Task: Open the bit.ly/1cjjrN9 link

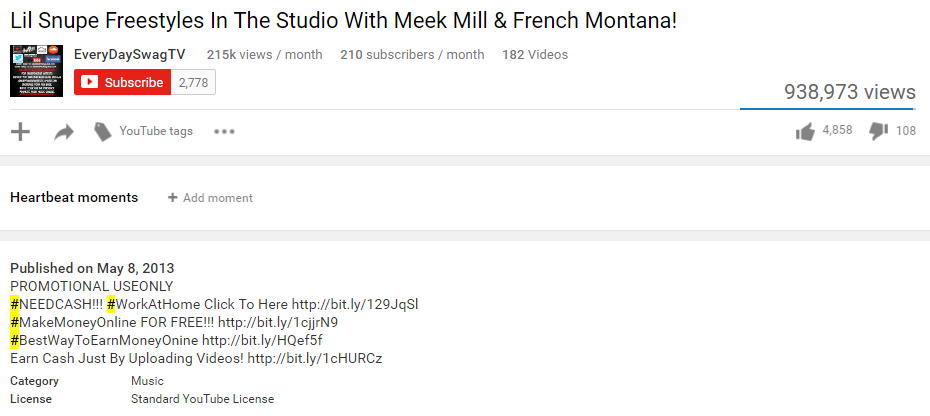Action: pyautogui.click(x=278, y=322)
